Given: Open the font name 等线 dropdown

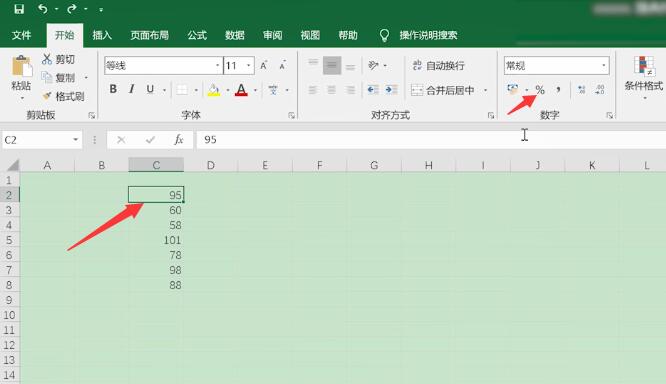Looking at the screenshot, I should coord(217,65).
